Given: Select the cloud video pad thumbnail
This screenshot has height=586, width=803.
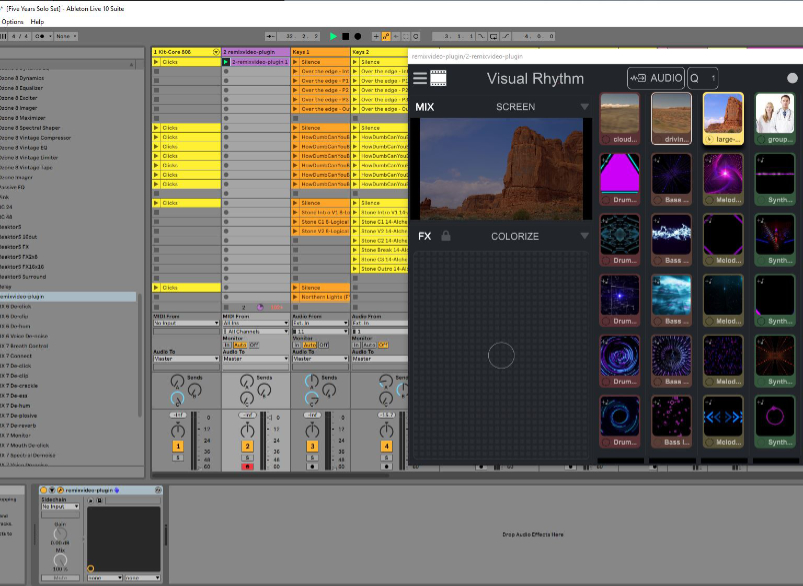Looking at the screenshot, I should (618, 115).
